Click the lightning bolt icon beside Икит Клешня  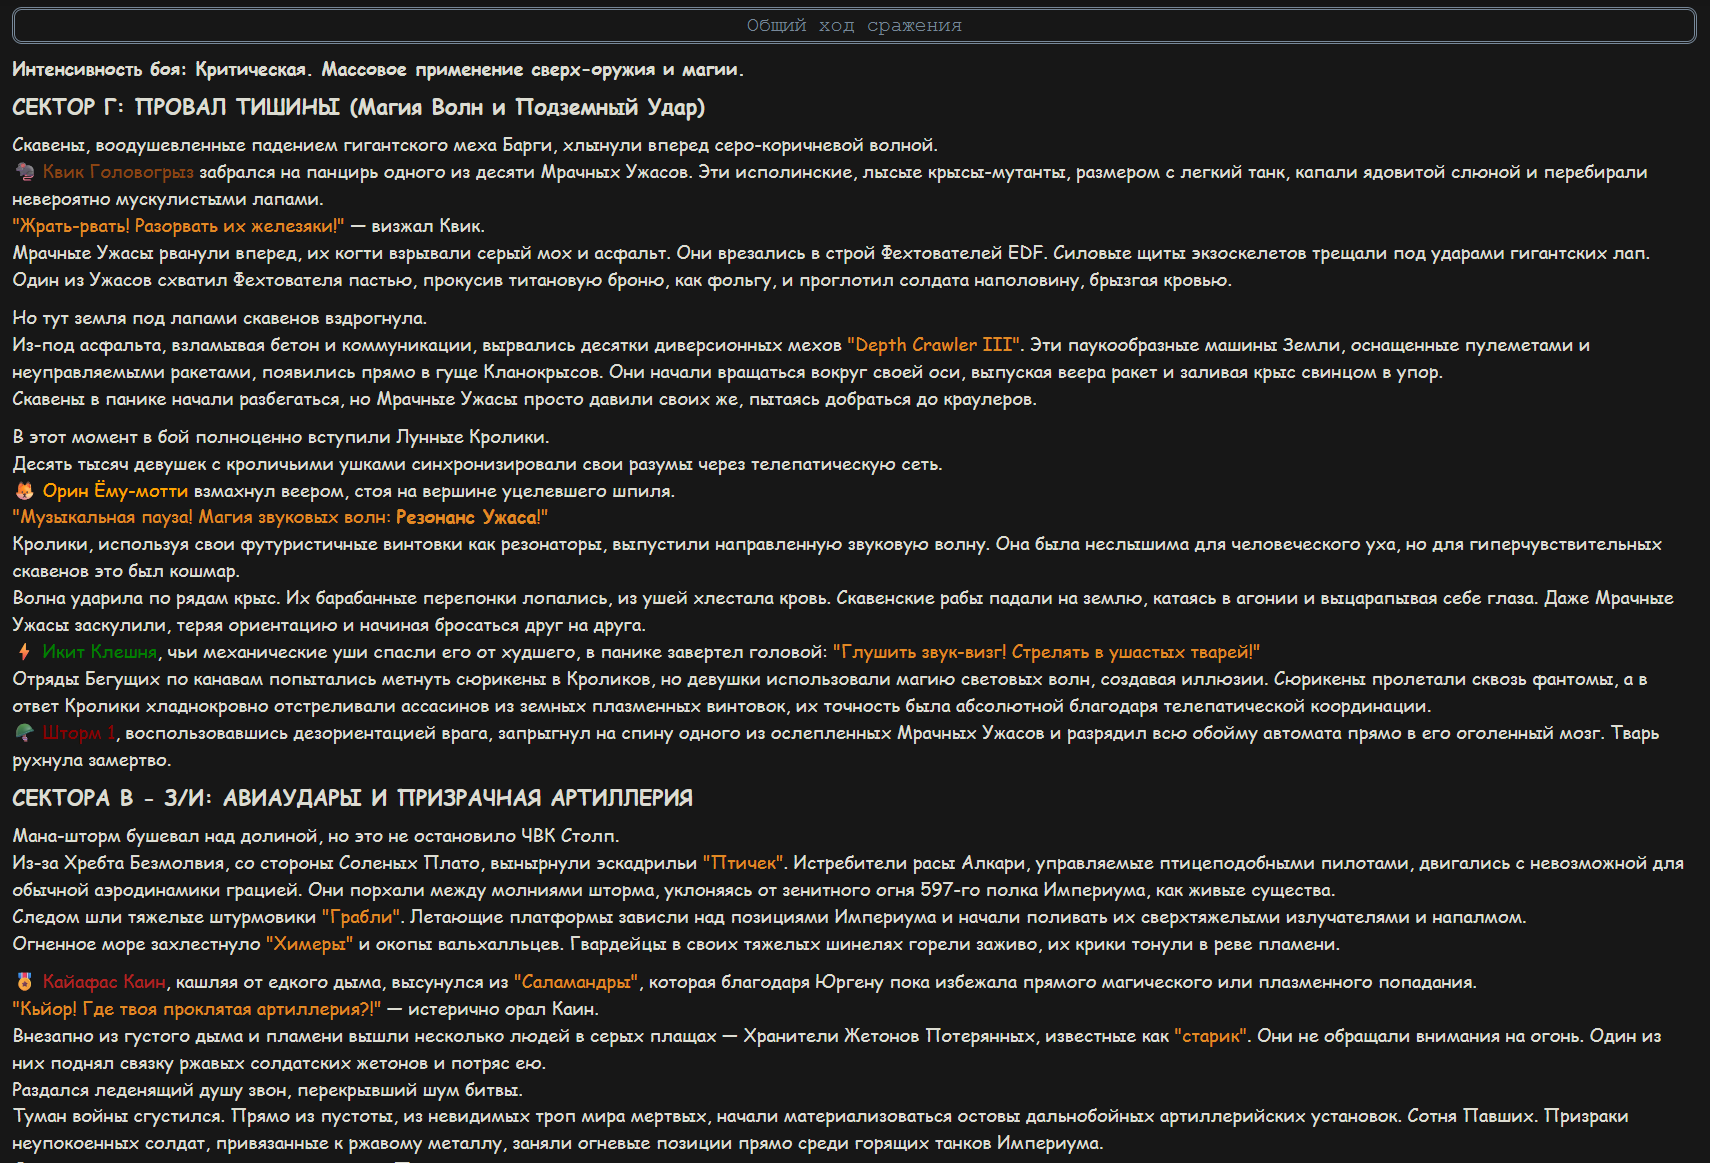(25, 652)
